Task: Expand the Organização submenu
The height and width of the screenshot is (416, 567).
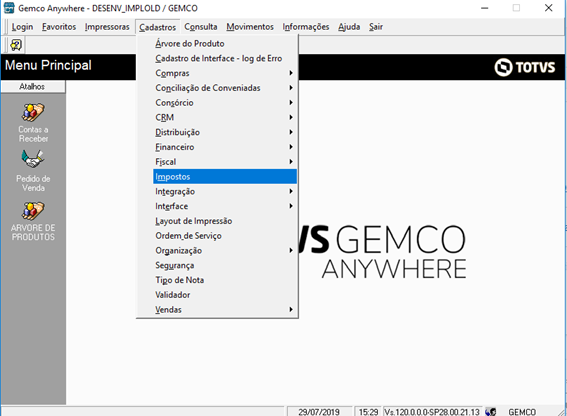Action: tap(225, 251)
